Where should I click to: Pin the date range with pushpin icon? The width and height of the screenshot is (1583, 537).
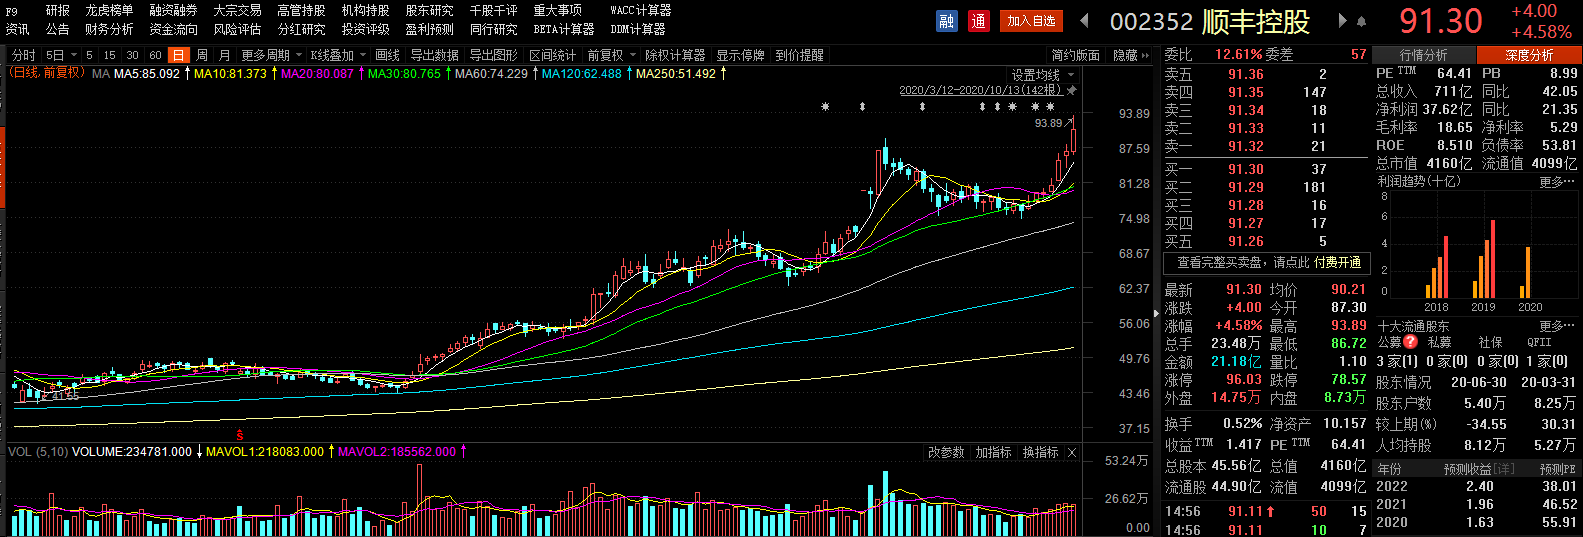[1071, 90]
